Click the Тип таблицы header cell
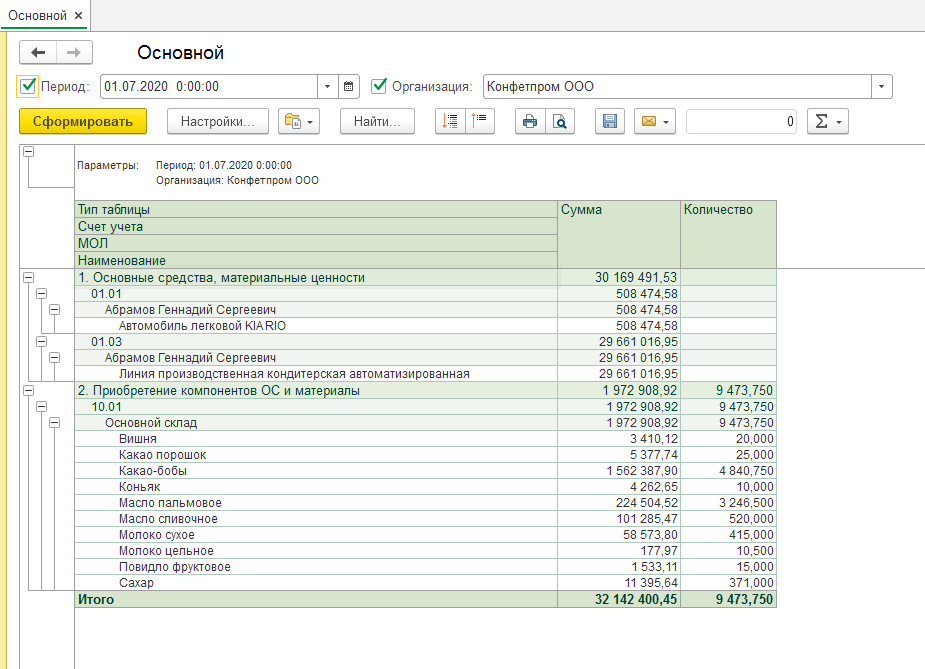 [316, 209]
